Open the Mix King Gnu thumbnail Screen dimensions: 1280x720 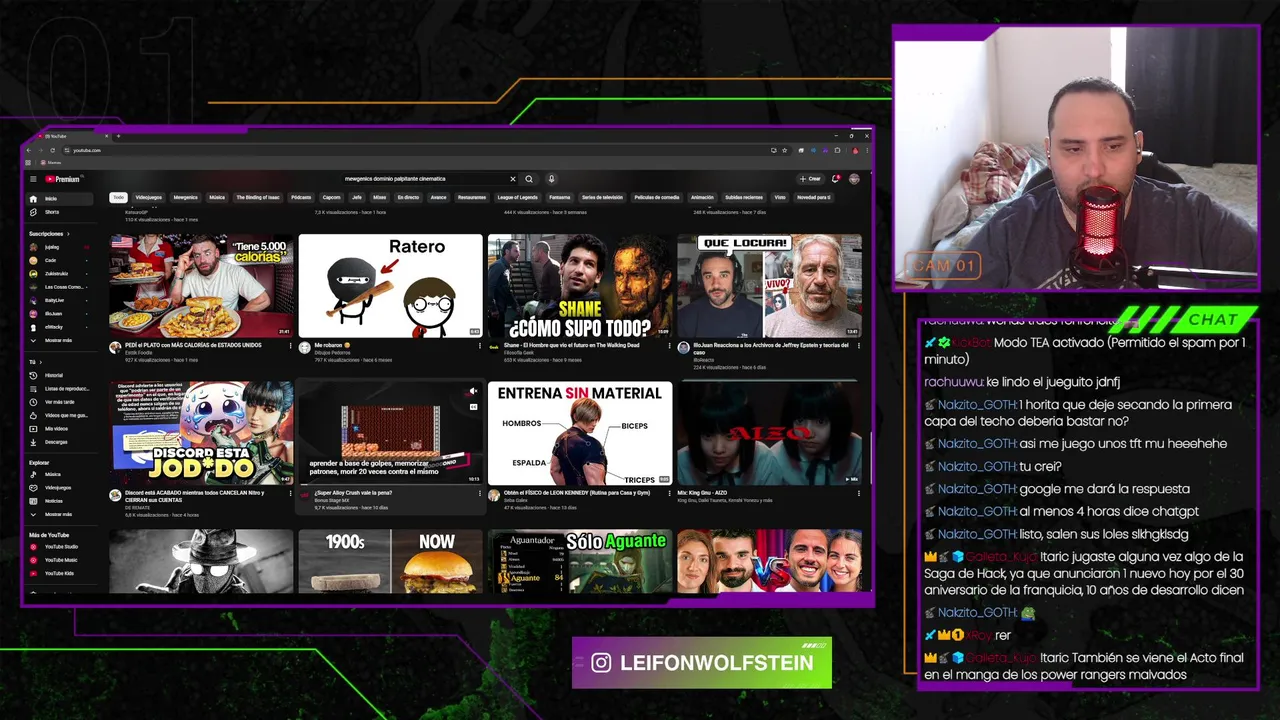(x=769, y=433)
